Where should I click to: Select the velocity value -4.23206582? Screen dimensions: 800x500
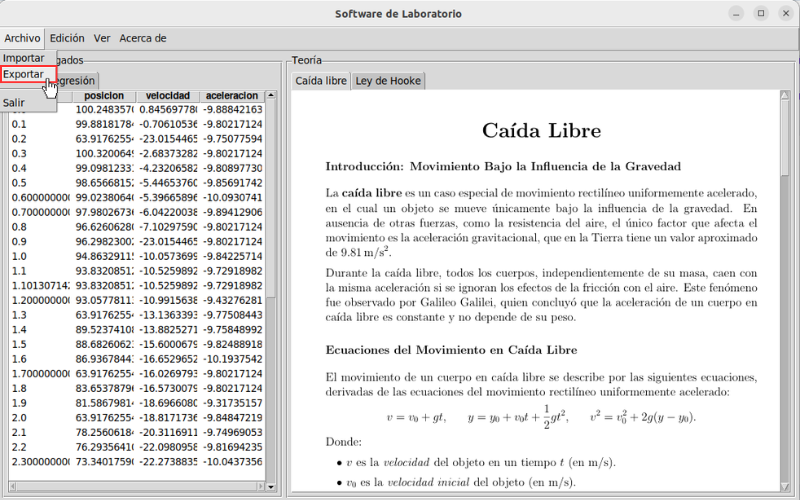[x=168, y=168]
